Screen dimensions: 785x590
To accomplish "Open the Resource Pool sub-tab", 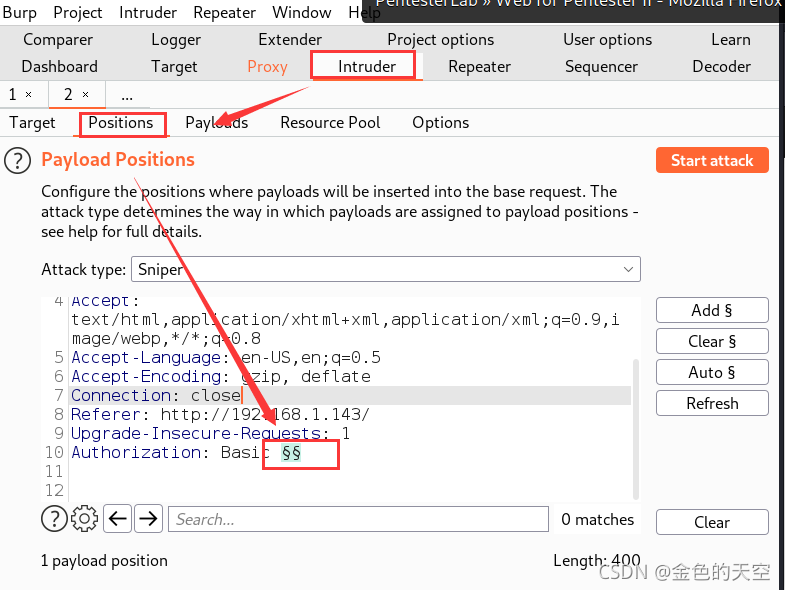I will [330, 123].
